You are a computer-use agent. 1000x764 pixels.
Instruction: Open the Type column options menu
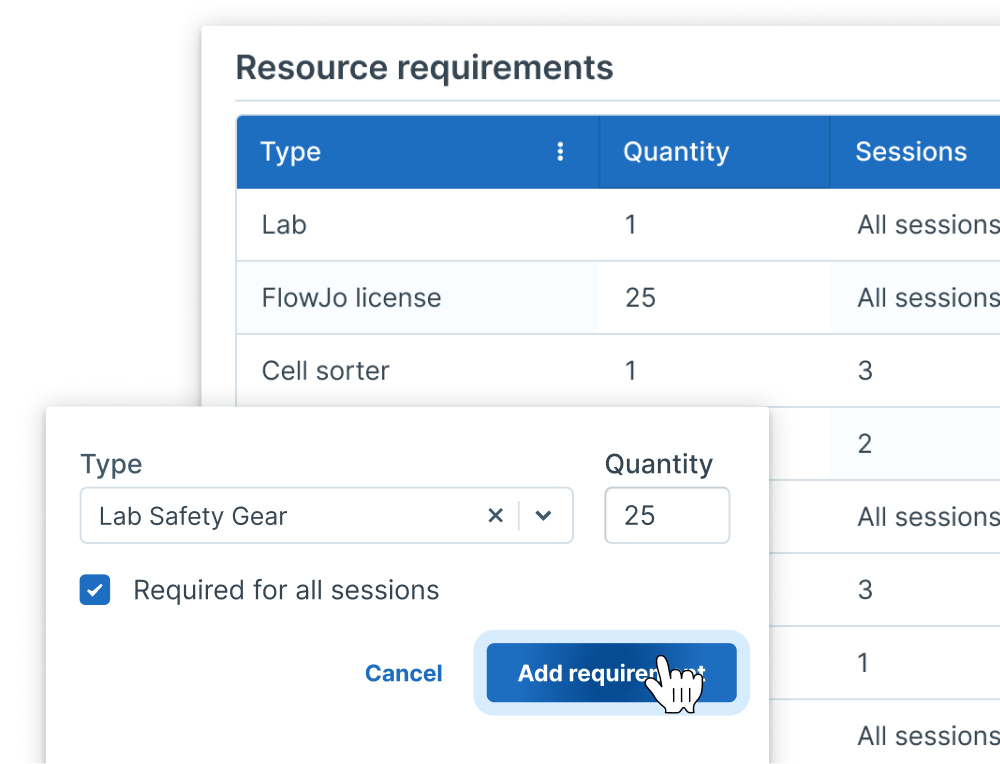[560, 152]
